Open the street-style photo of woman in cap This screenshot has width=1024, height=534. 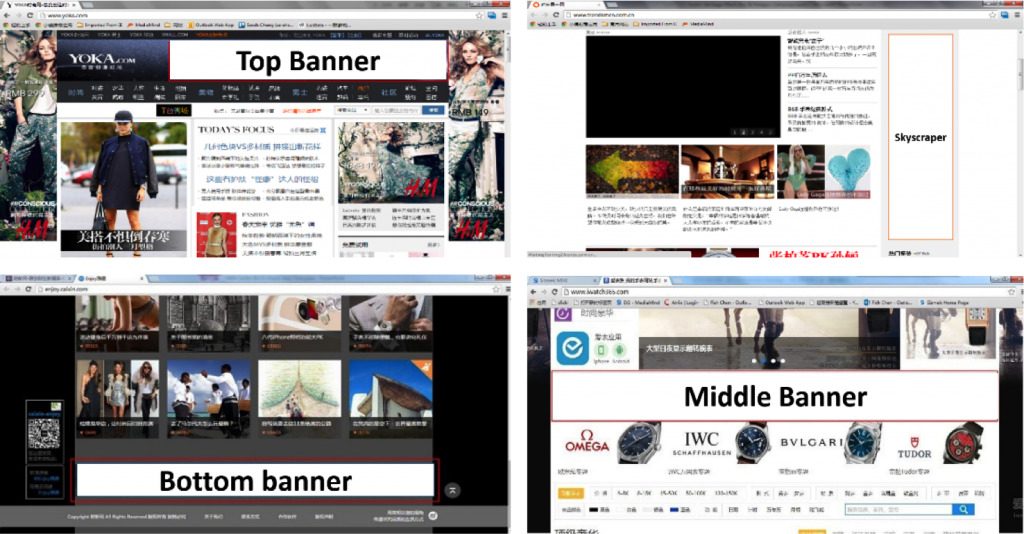(123, 189)
